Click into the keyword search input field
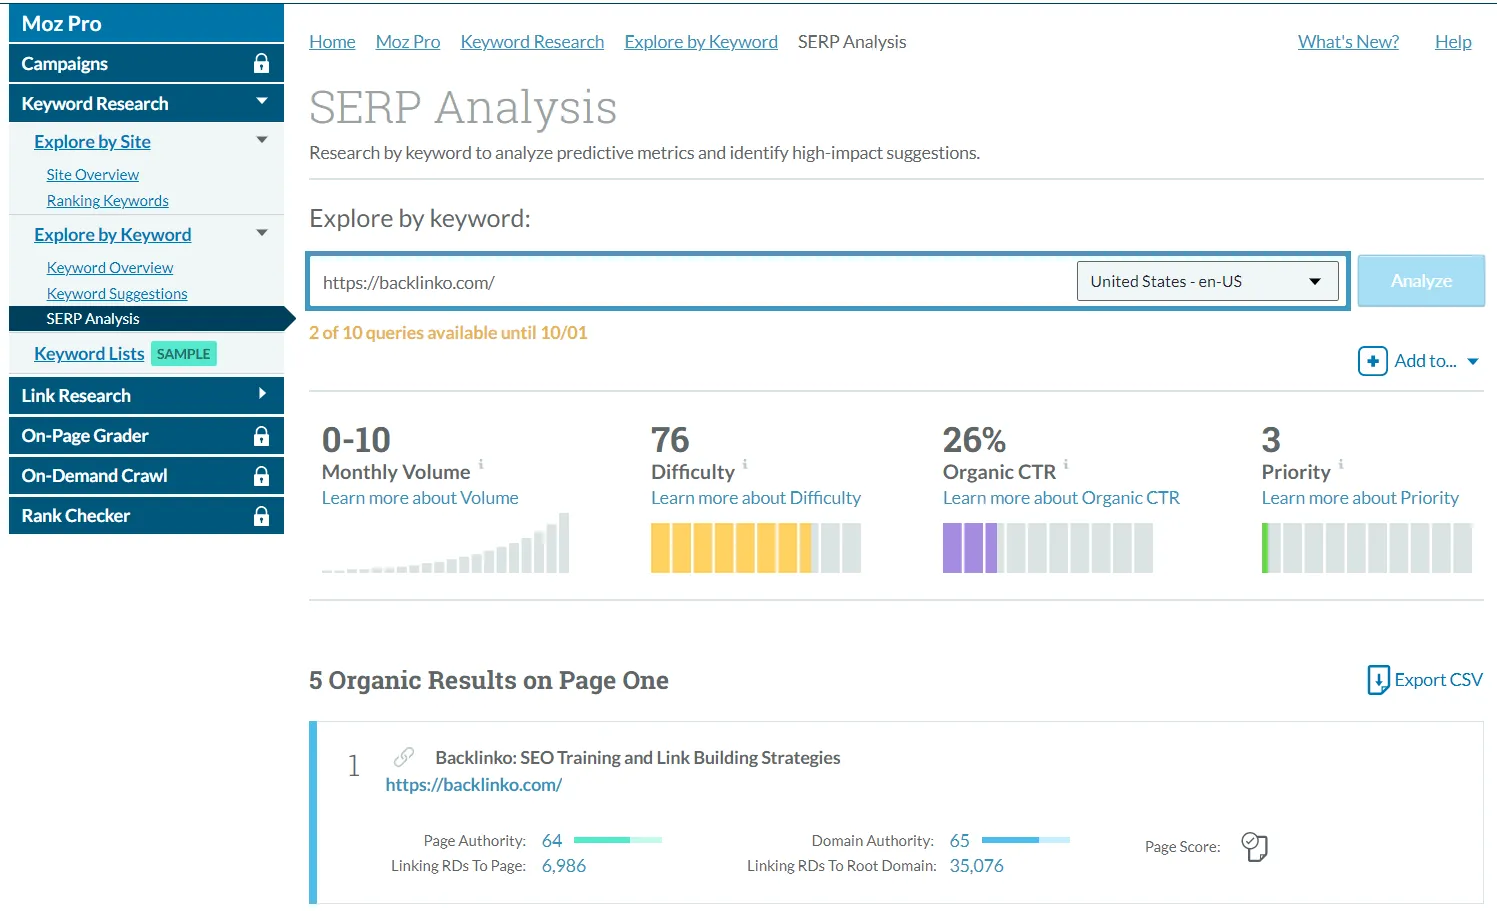Viewport: 1497px width, 911px height. click(x=690, y=283)
